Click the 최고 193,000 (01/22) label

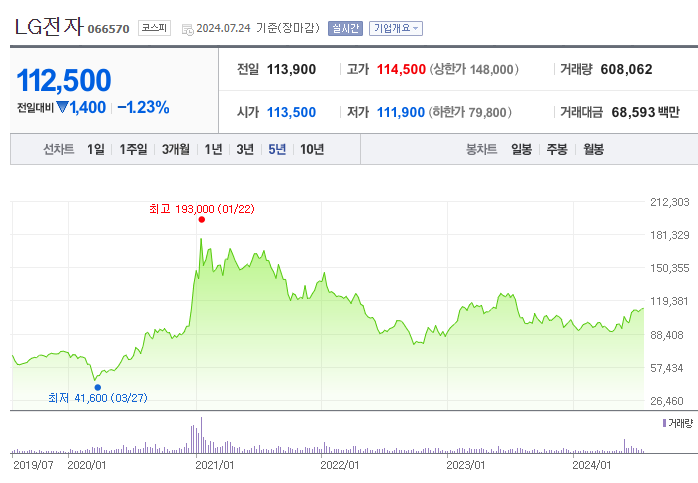tap(202, 209)
